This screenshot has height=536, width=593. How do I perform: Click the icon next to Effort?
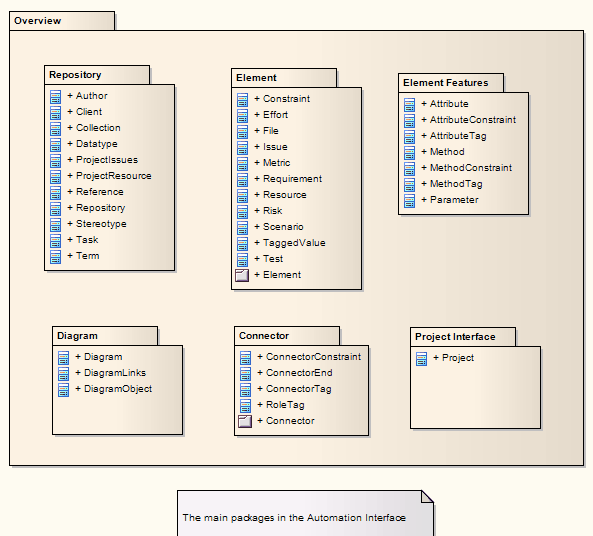[x=242, y=115]
